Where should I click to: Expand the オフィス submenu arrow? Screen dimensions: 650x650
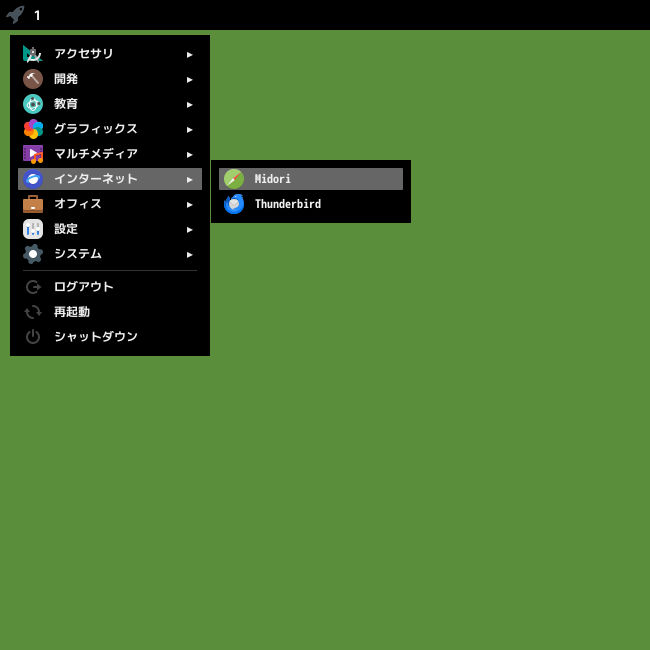click(189, 204)
